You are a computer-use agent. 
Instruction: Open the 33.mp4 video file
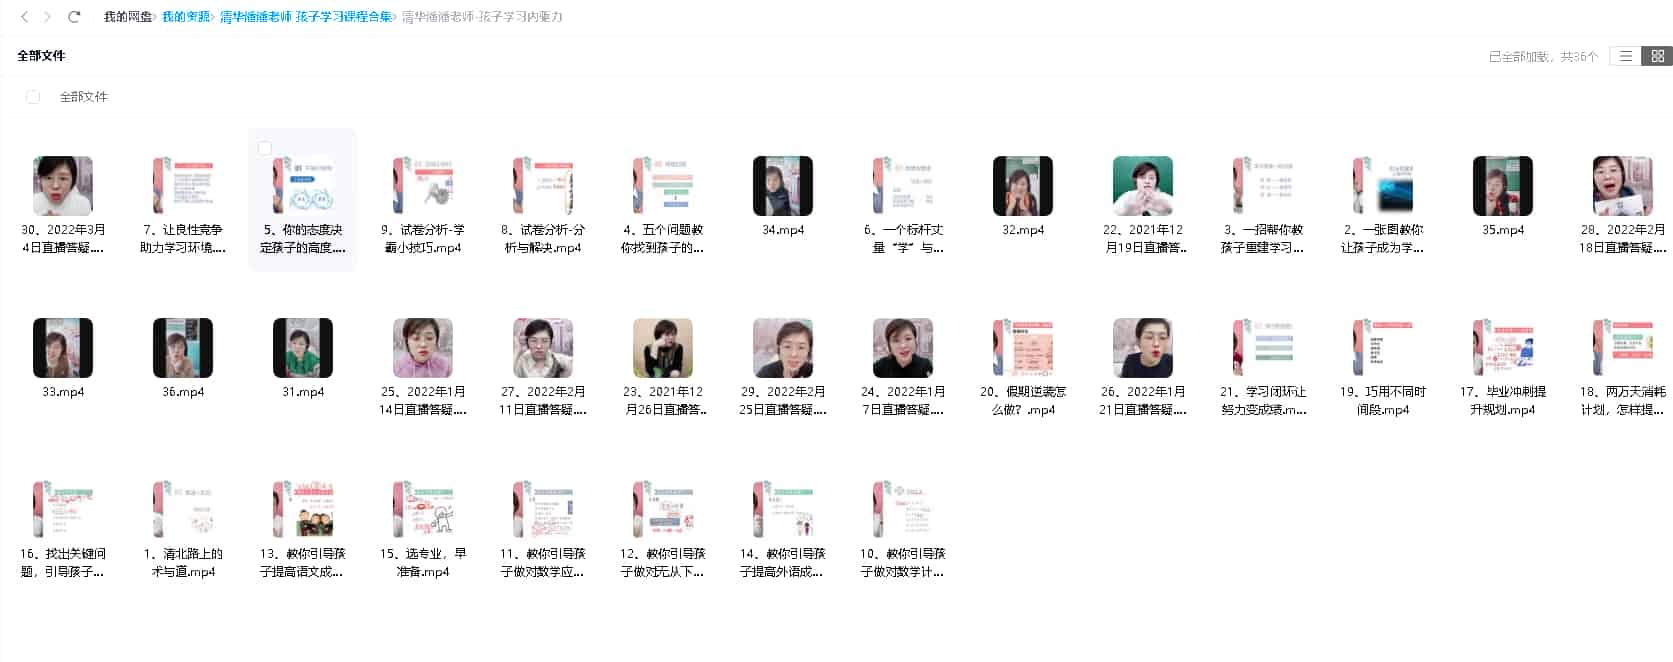point(63,348)
